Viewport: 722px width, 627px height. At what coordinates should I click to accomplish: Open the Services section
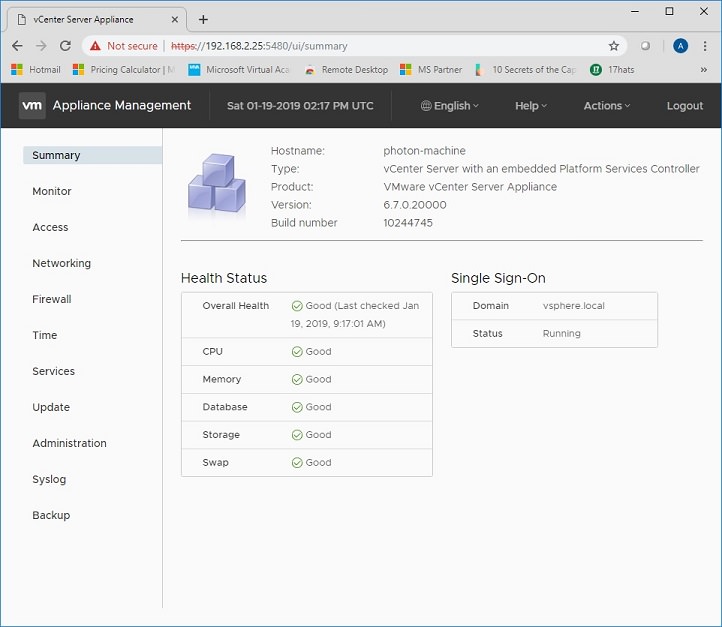pyautogui.click(x=53, y=371)
